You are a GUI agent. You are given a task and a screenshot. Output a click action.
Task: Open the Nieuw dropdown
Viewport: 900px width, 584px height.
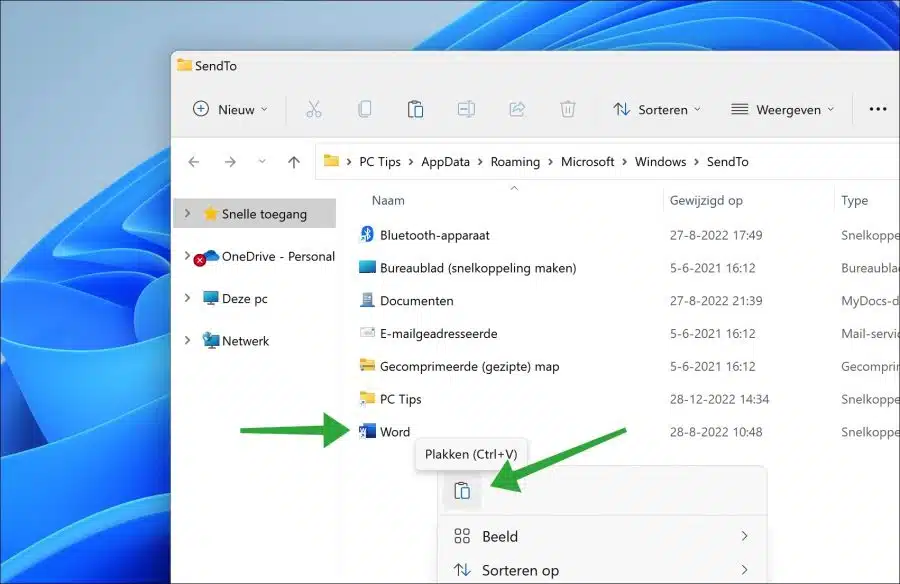230,109
